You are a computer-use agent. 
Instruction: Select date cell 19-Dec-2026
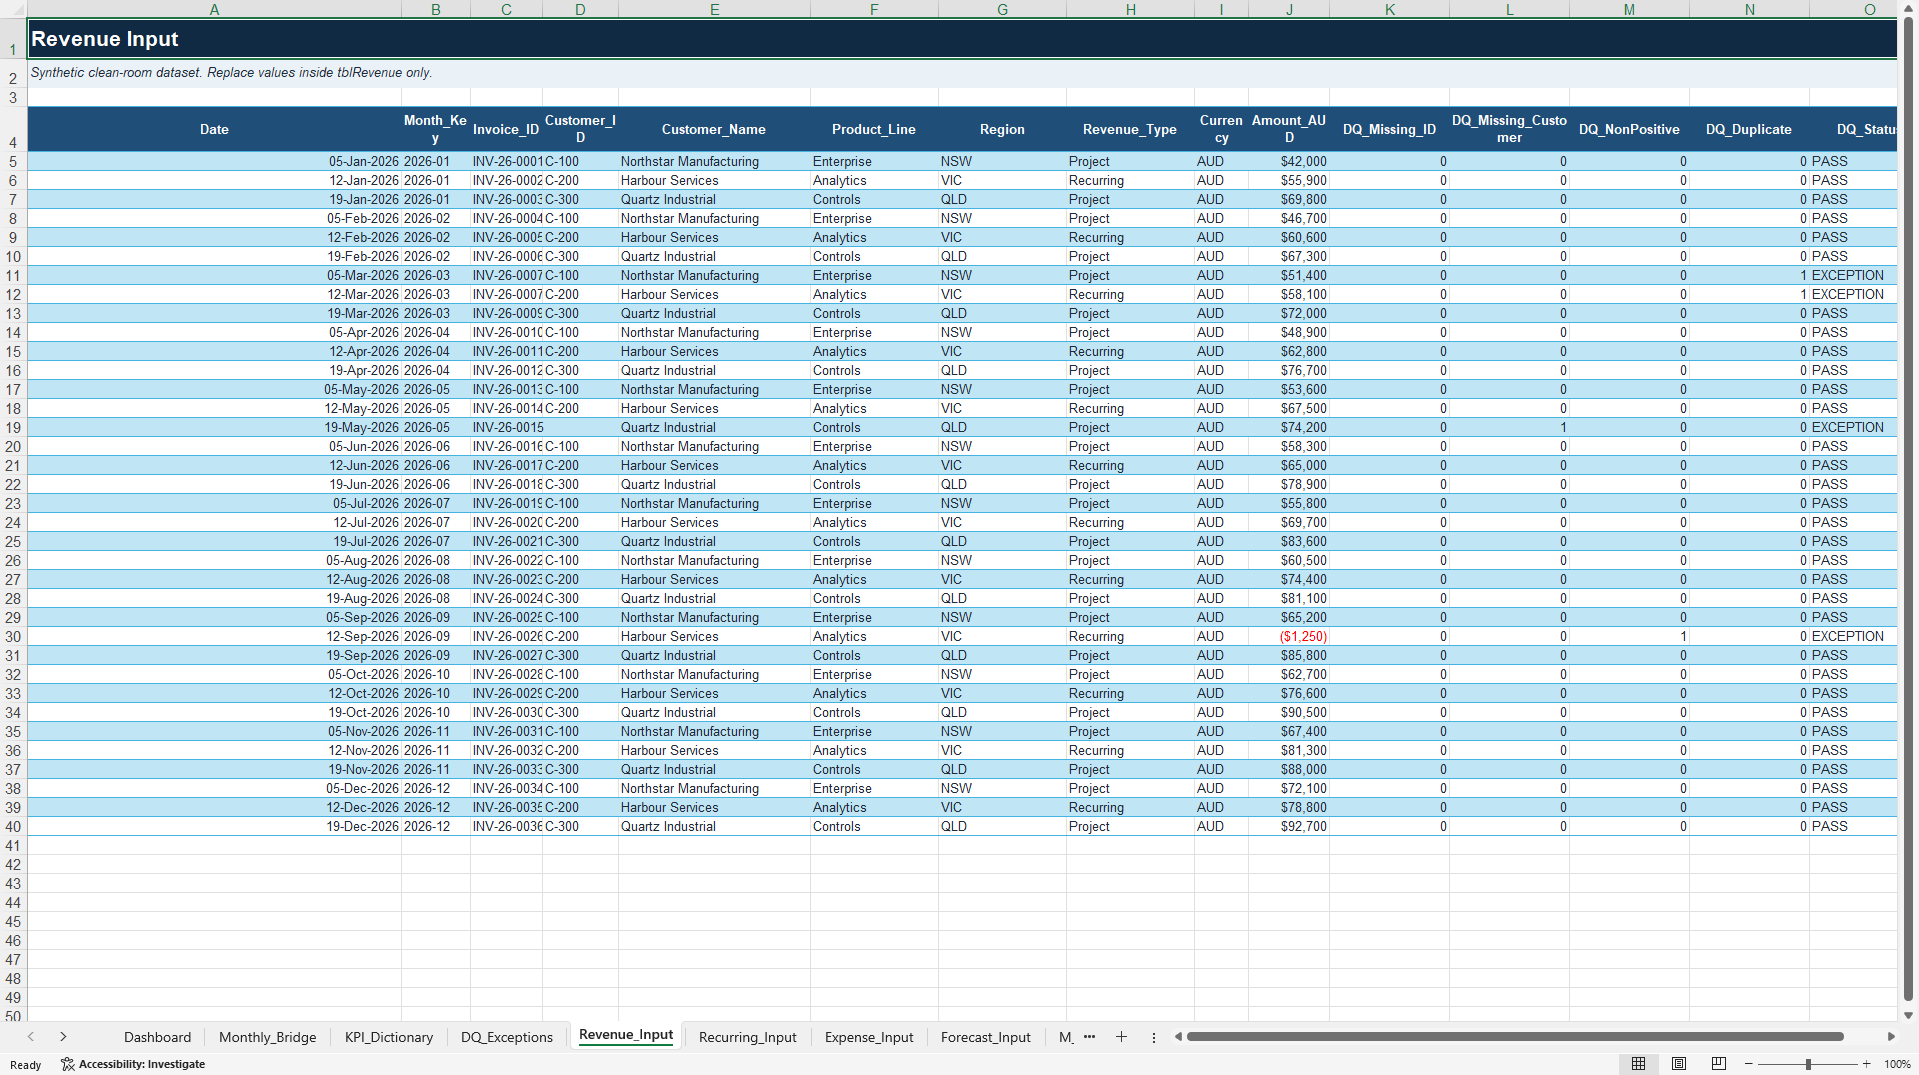click(x=214, y=826)
